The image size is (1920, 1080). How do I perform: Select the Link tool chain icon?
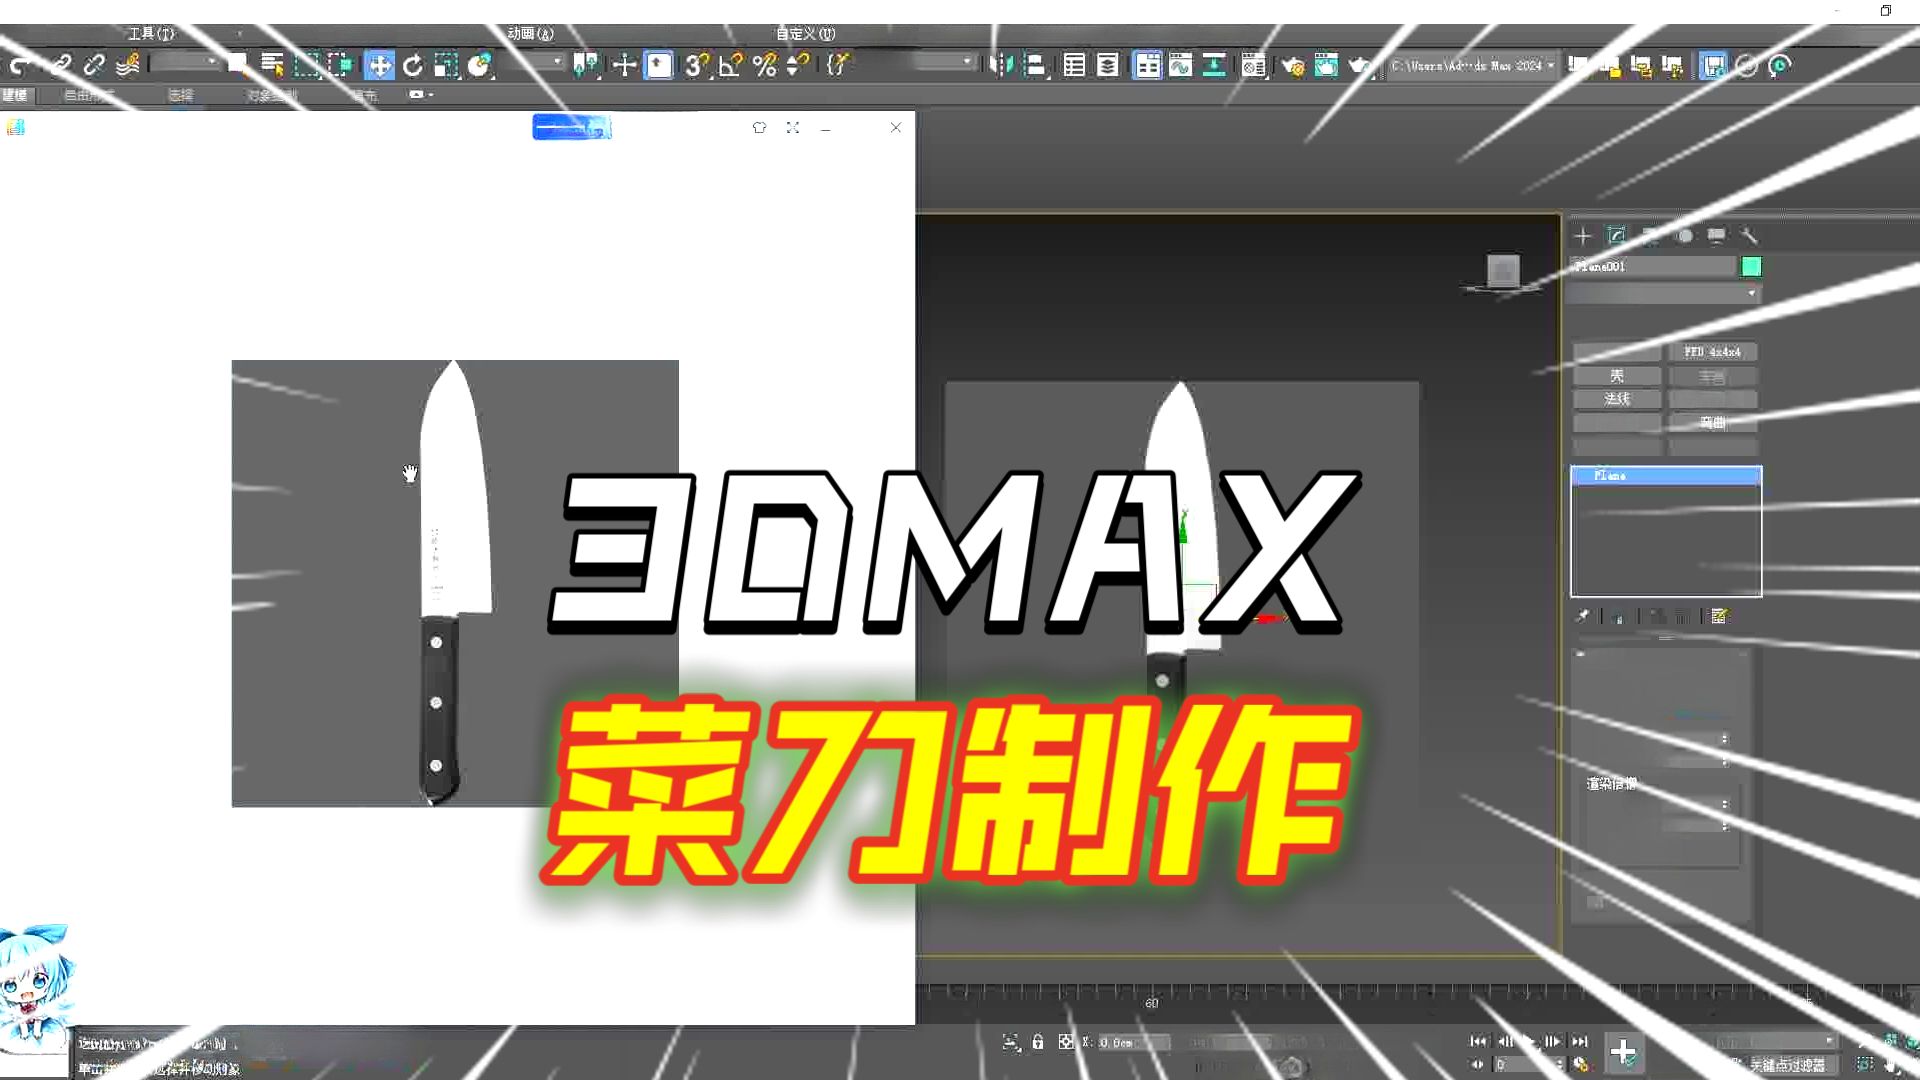(61, 66)
